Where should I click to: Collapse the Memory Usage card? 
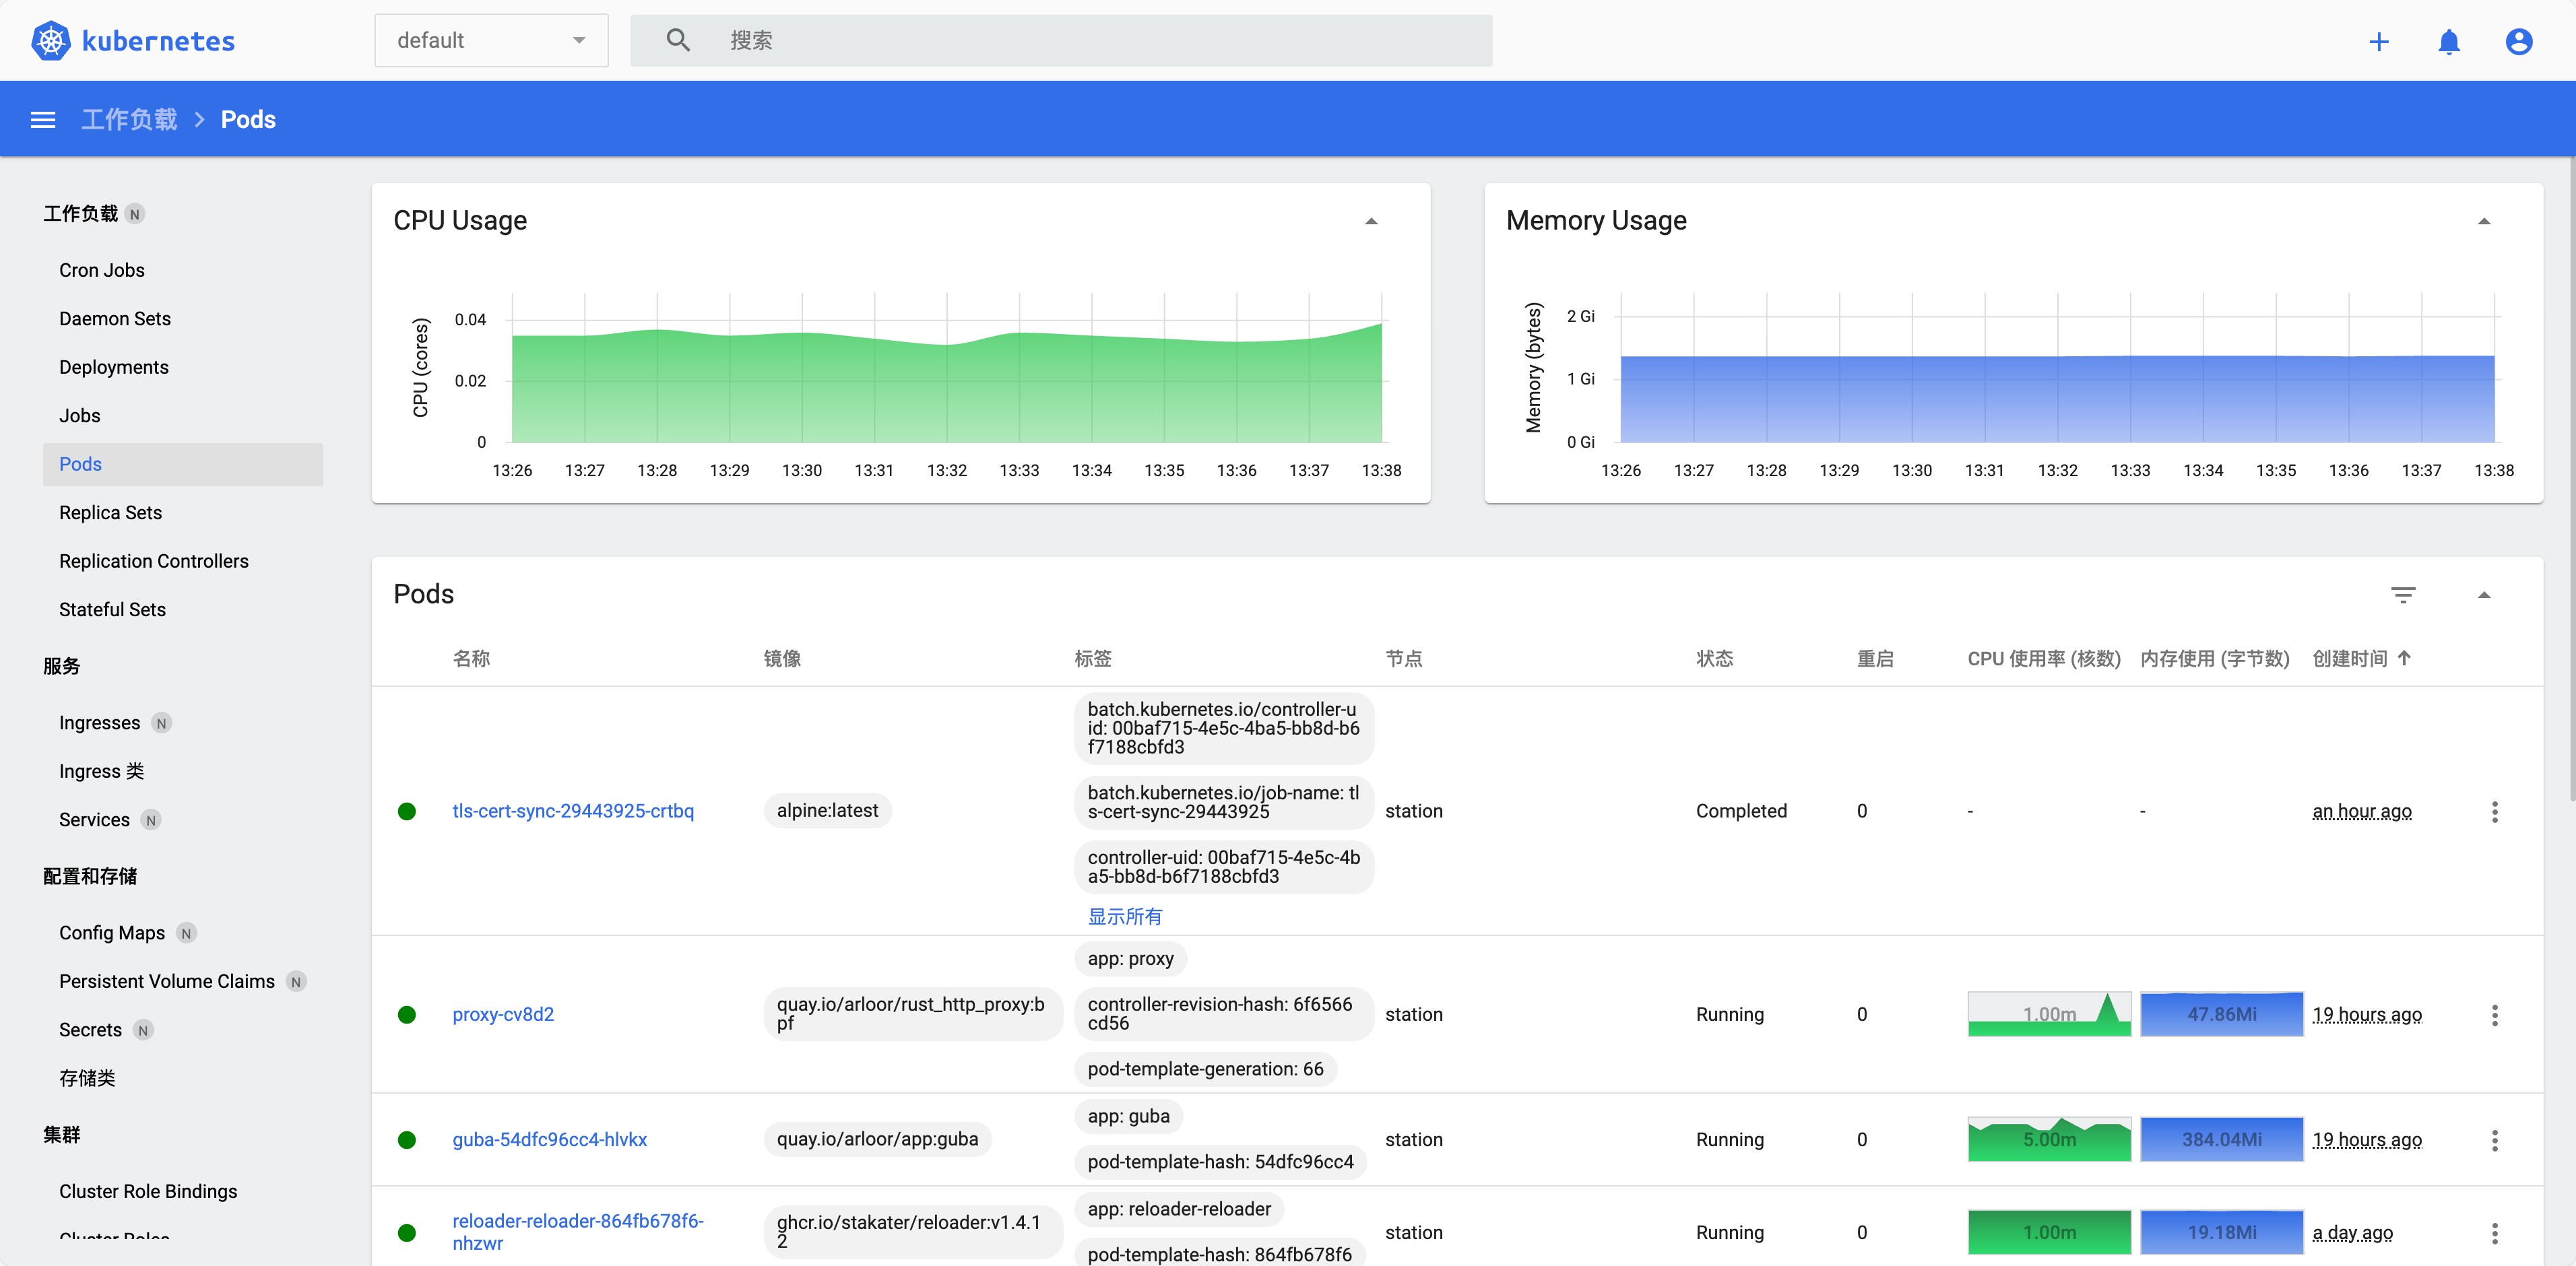coord(2484,221)
